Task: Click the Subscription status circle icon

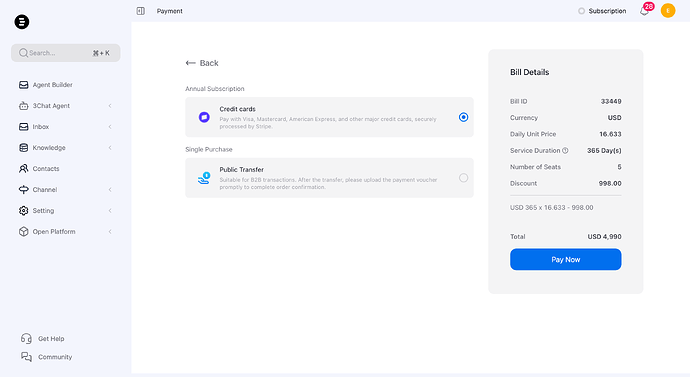Action: point(581,11)
